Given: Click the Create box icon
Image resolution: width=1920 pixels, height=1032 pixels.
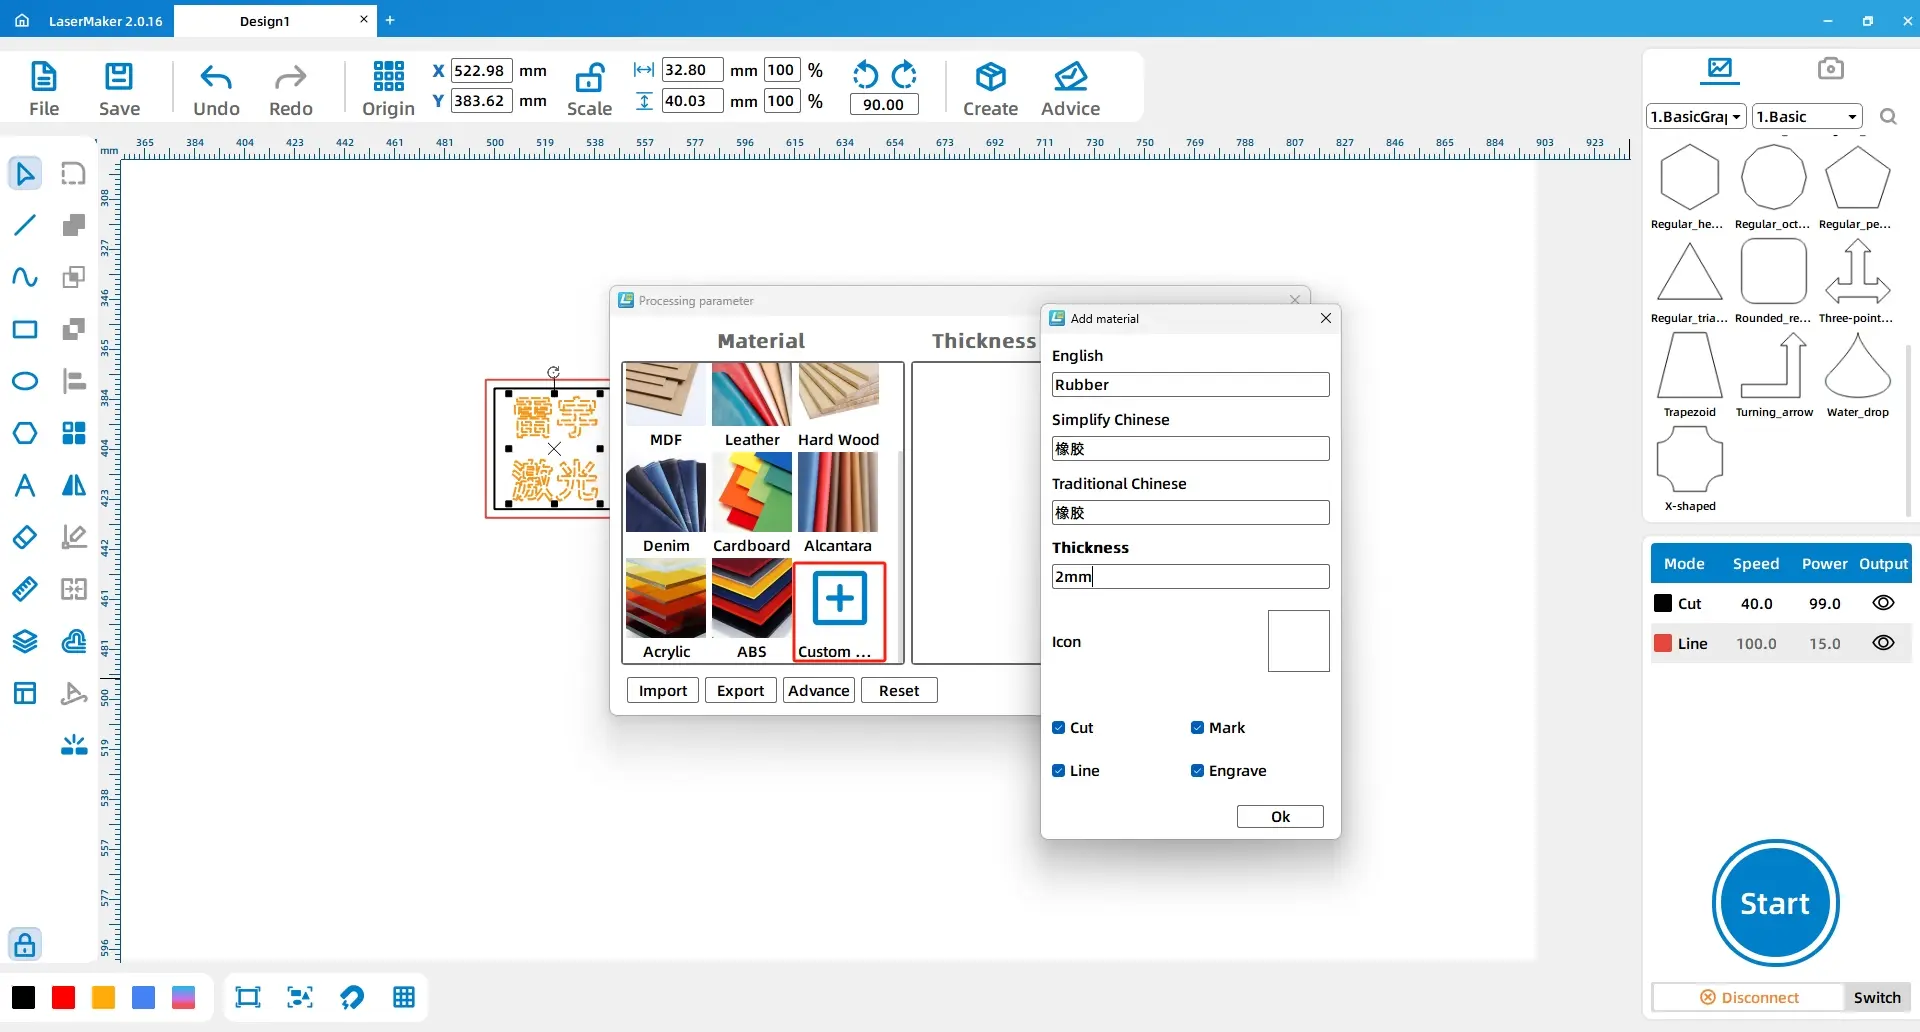Looking at the screenshot, I should tap(991, 77).
